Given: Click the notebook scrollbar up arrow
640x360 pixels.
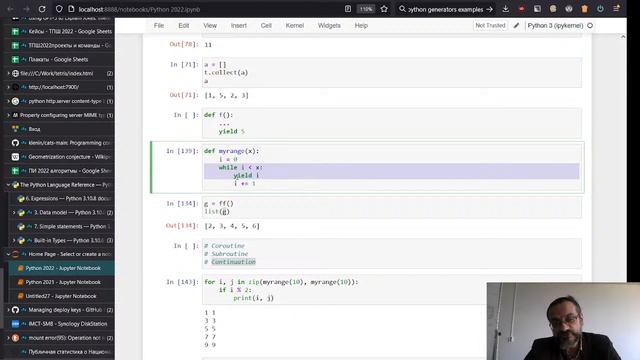Looking at the screenshot, I should [x=623, y=37].
